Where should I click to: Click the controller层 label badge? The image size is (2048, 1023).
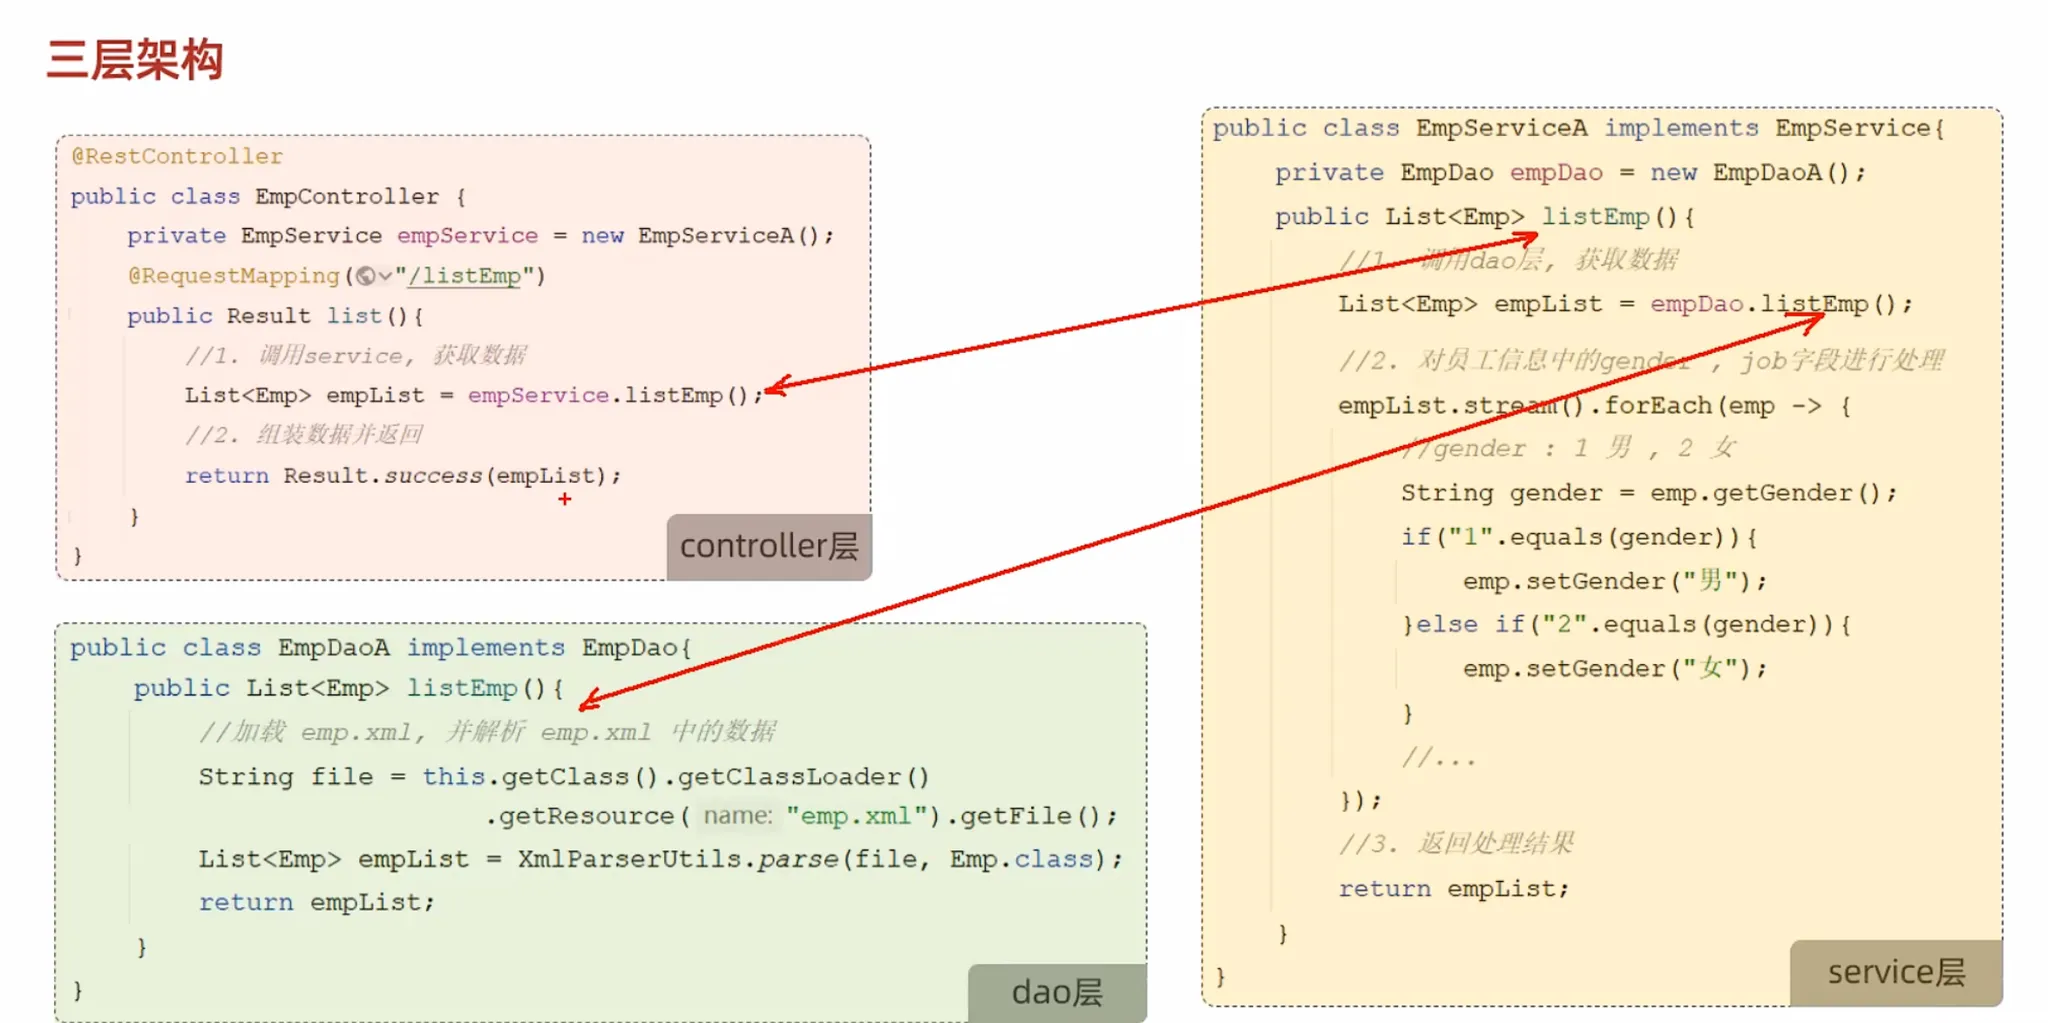(769, 546)
